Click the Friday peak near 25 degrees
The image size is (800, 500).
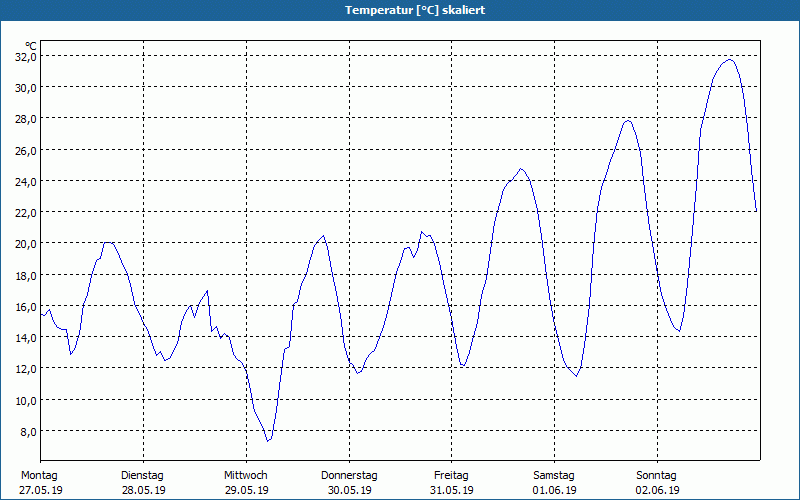(520, 169)
